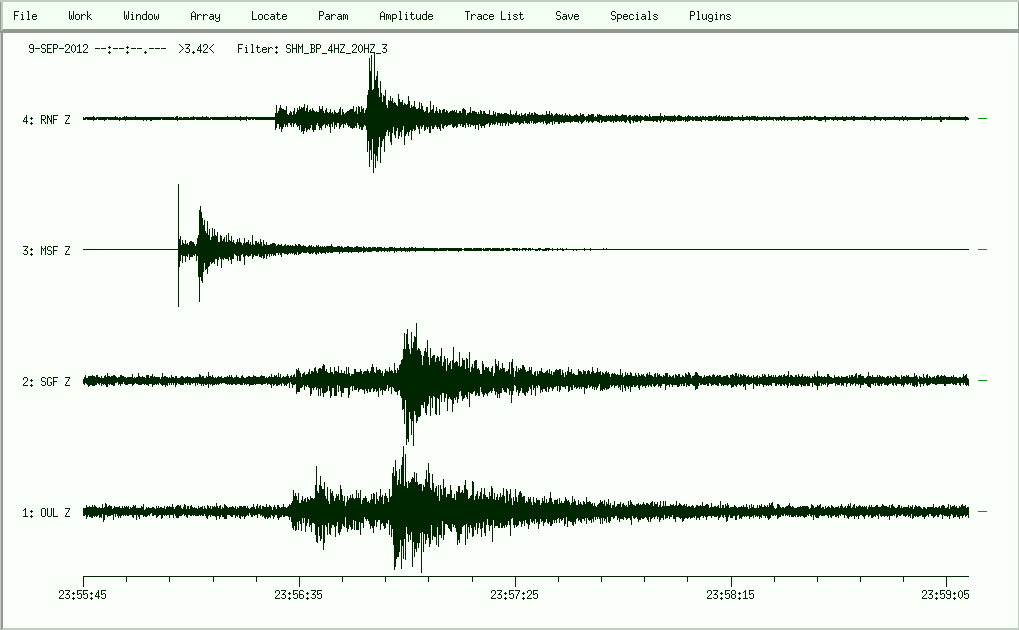Open the Plugins menu
The width and height of the screenshot is (1019, 630).
710,16
